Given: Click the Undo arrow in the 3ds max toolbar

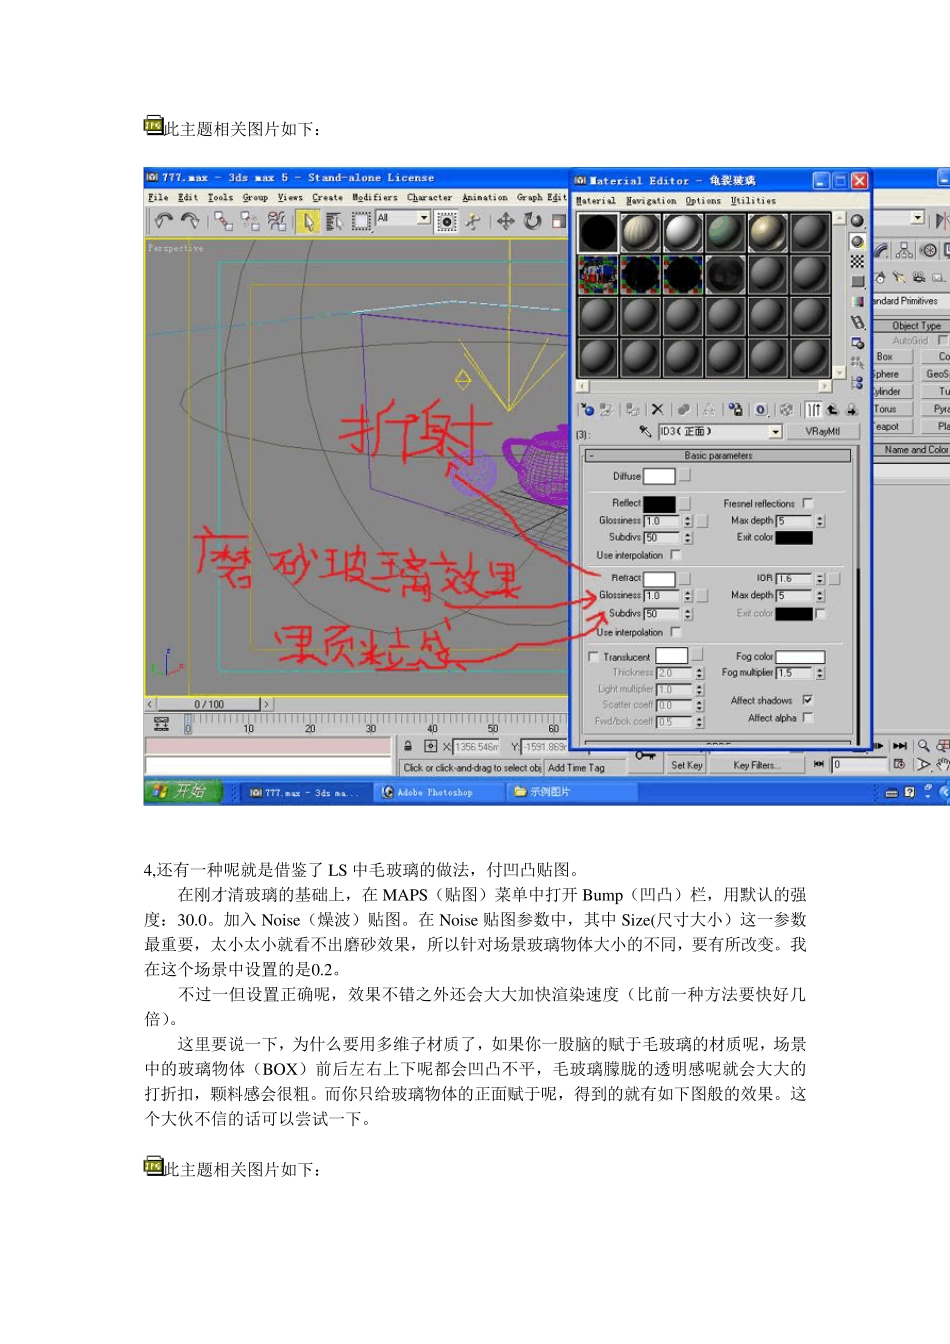Looking at the screenshot, I should [x=164, y=220].
